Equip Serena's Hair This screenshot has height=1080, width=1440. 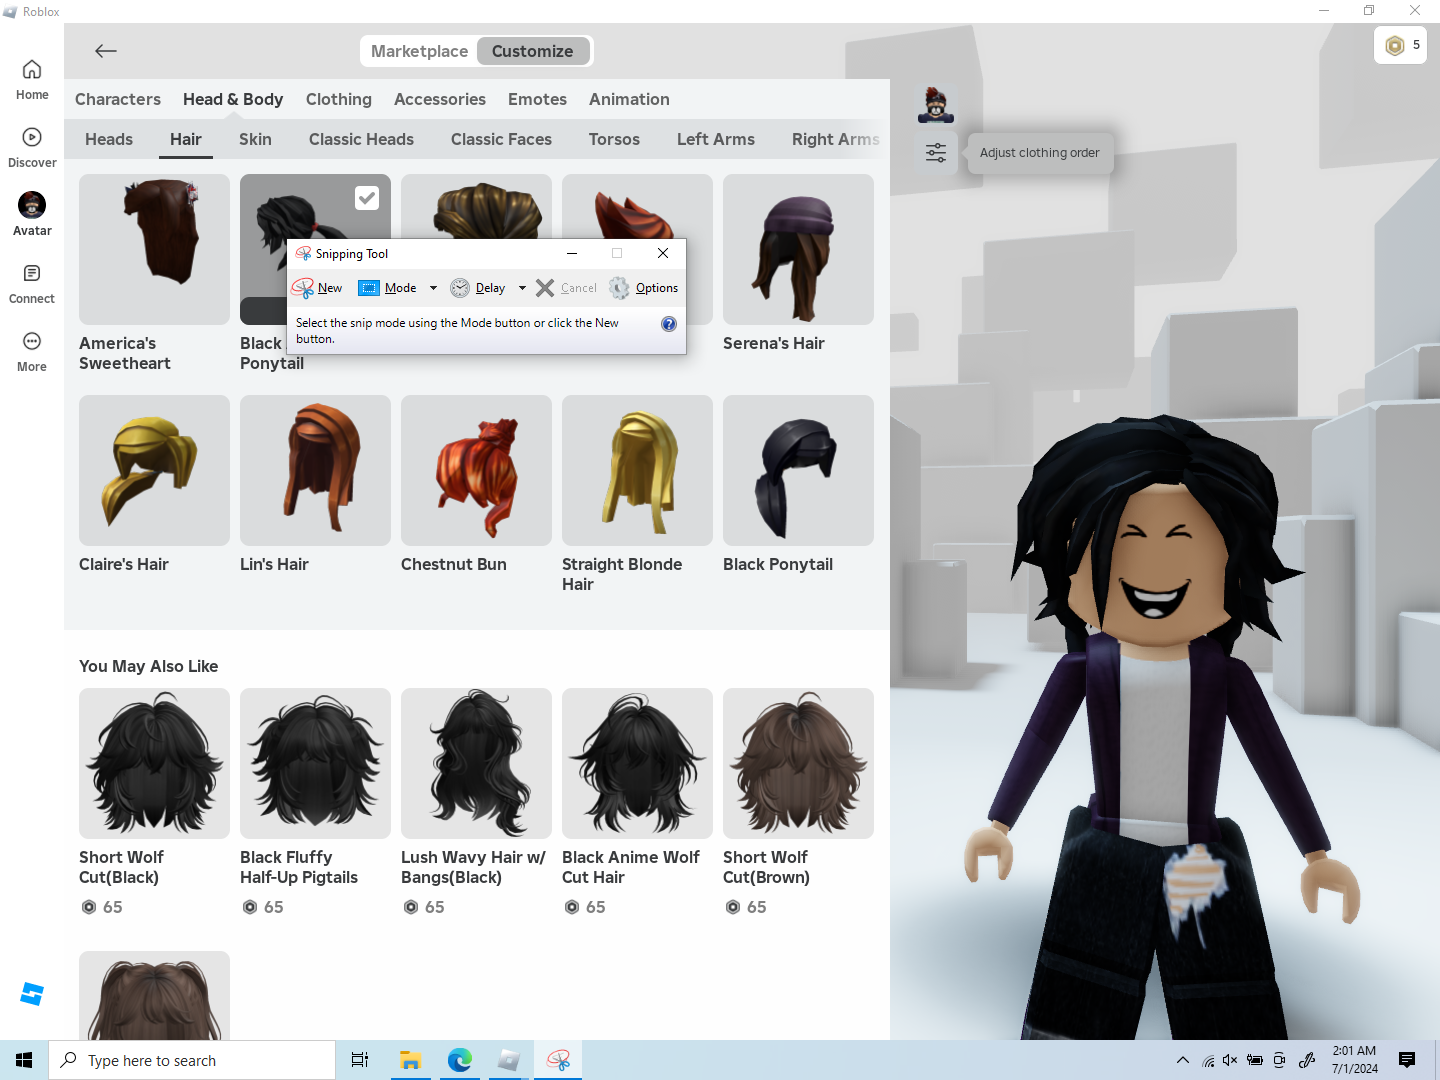(798, 249)
